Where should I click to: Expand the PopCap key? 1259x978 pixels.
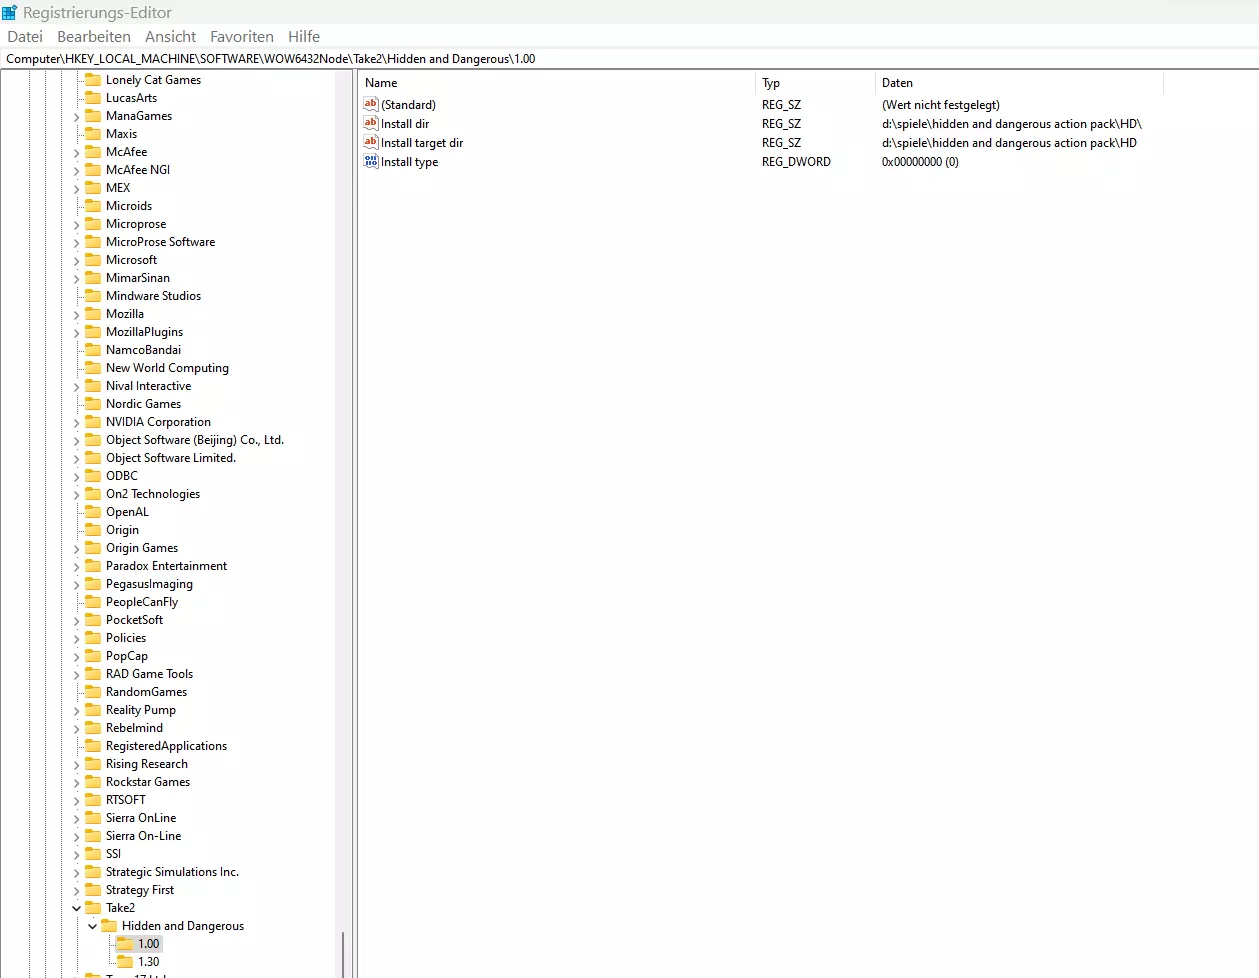click(x=76, y=656)
